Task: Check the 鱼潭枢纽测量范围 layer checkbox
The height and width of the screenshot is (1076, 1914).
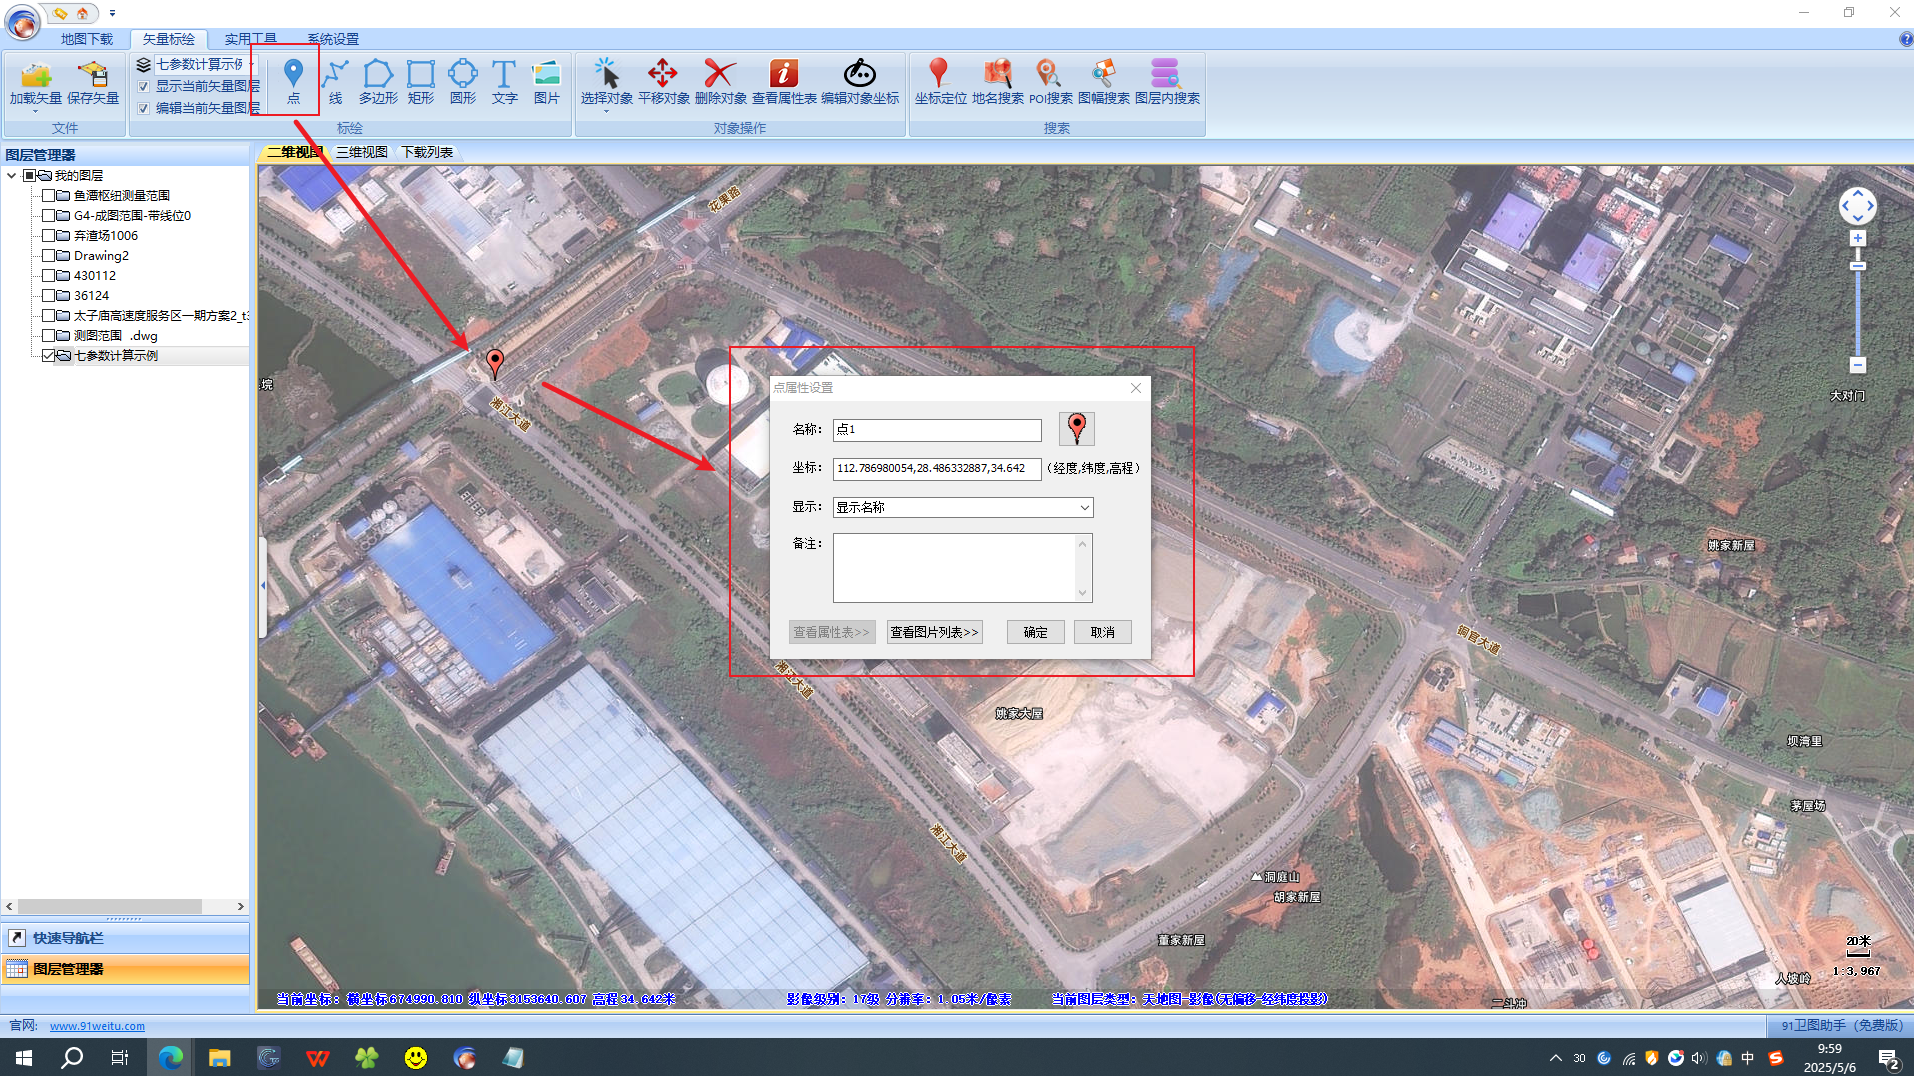Action: [x=48, y=196]
